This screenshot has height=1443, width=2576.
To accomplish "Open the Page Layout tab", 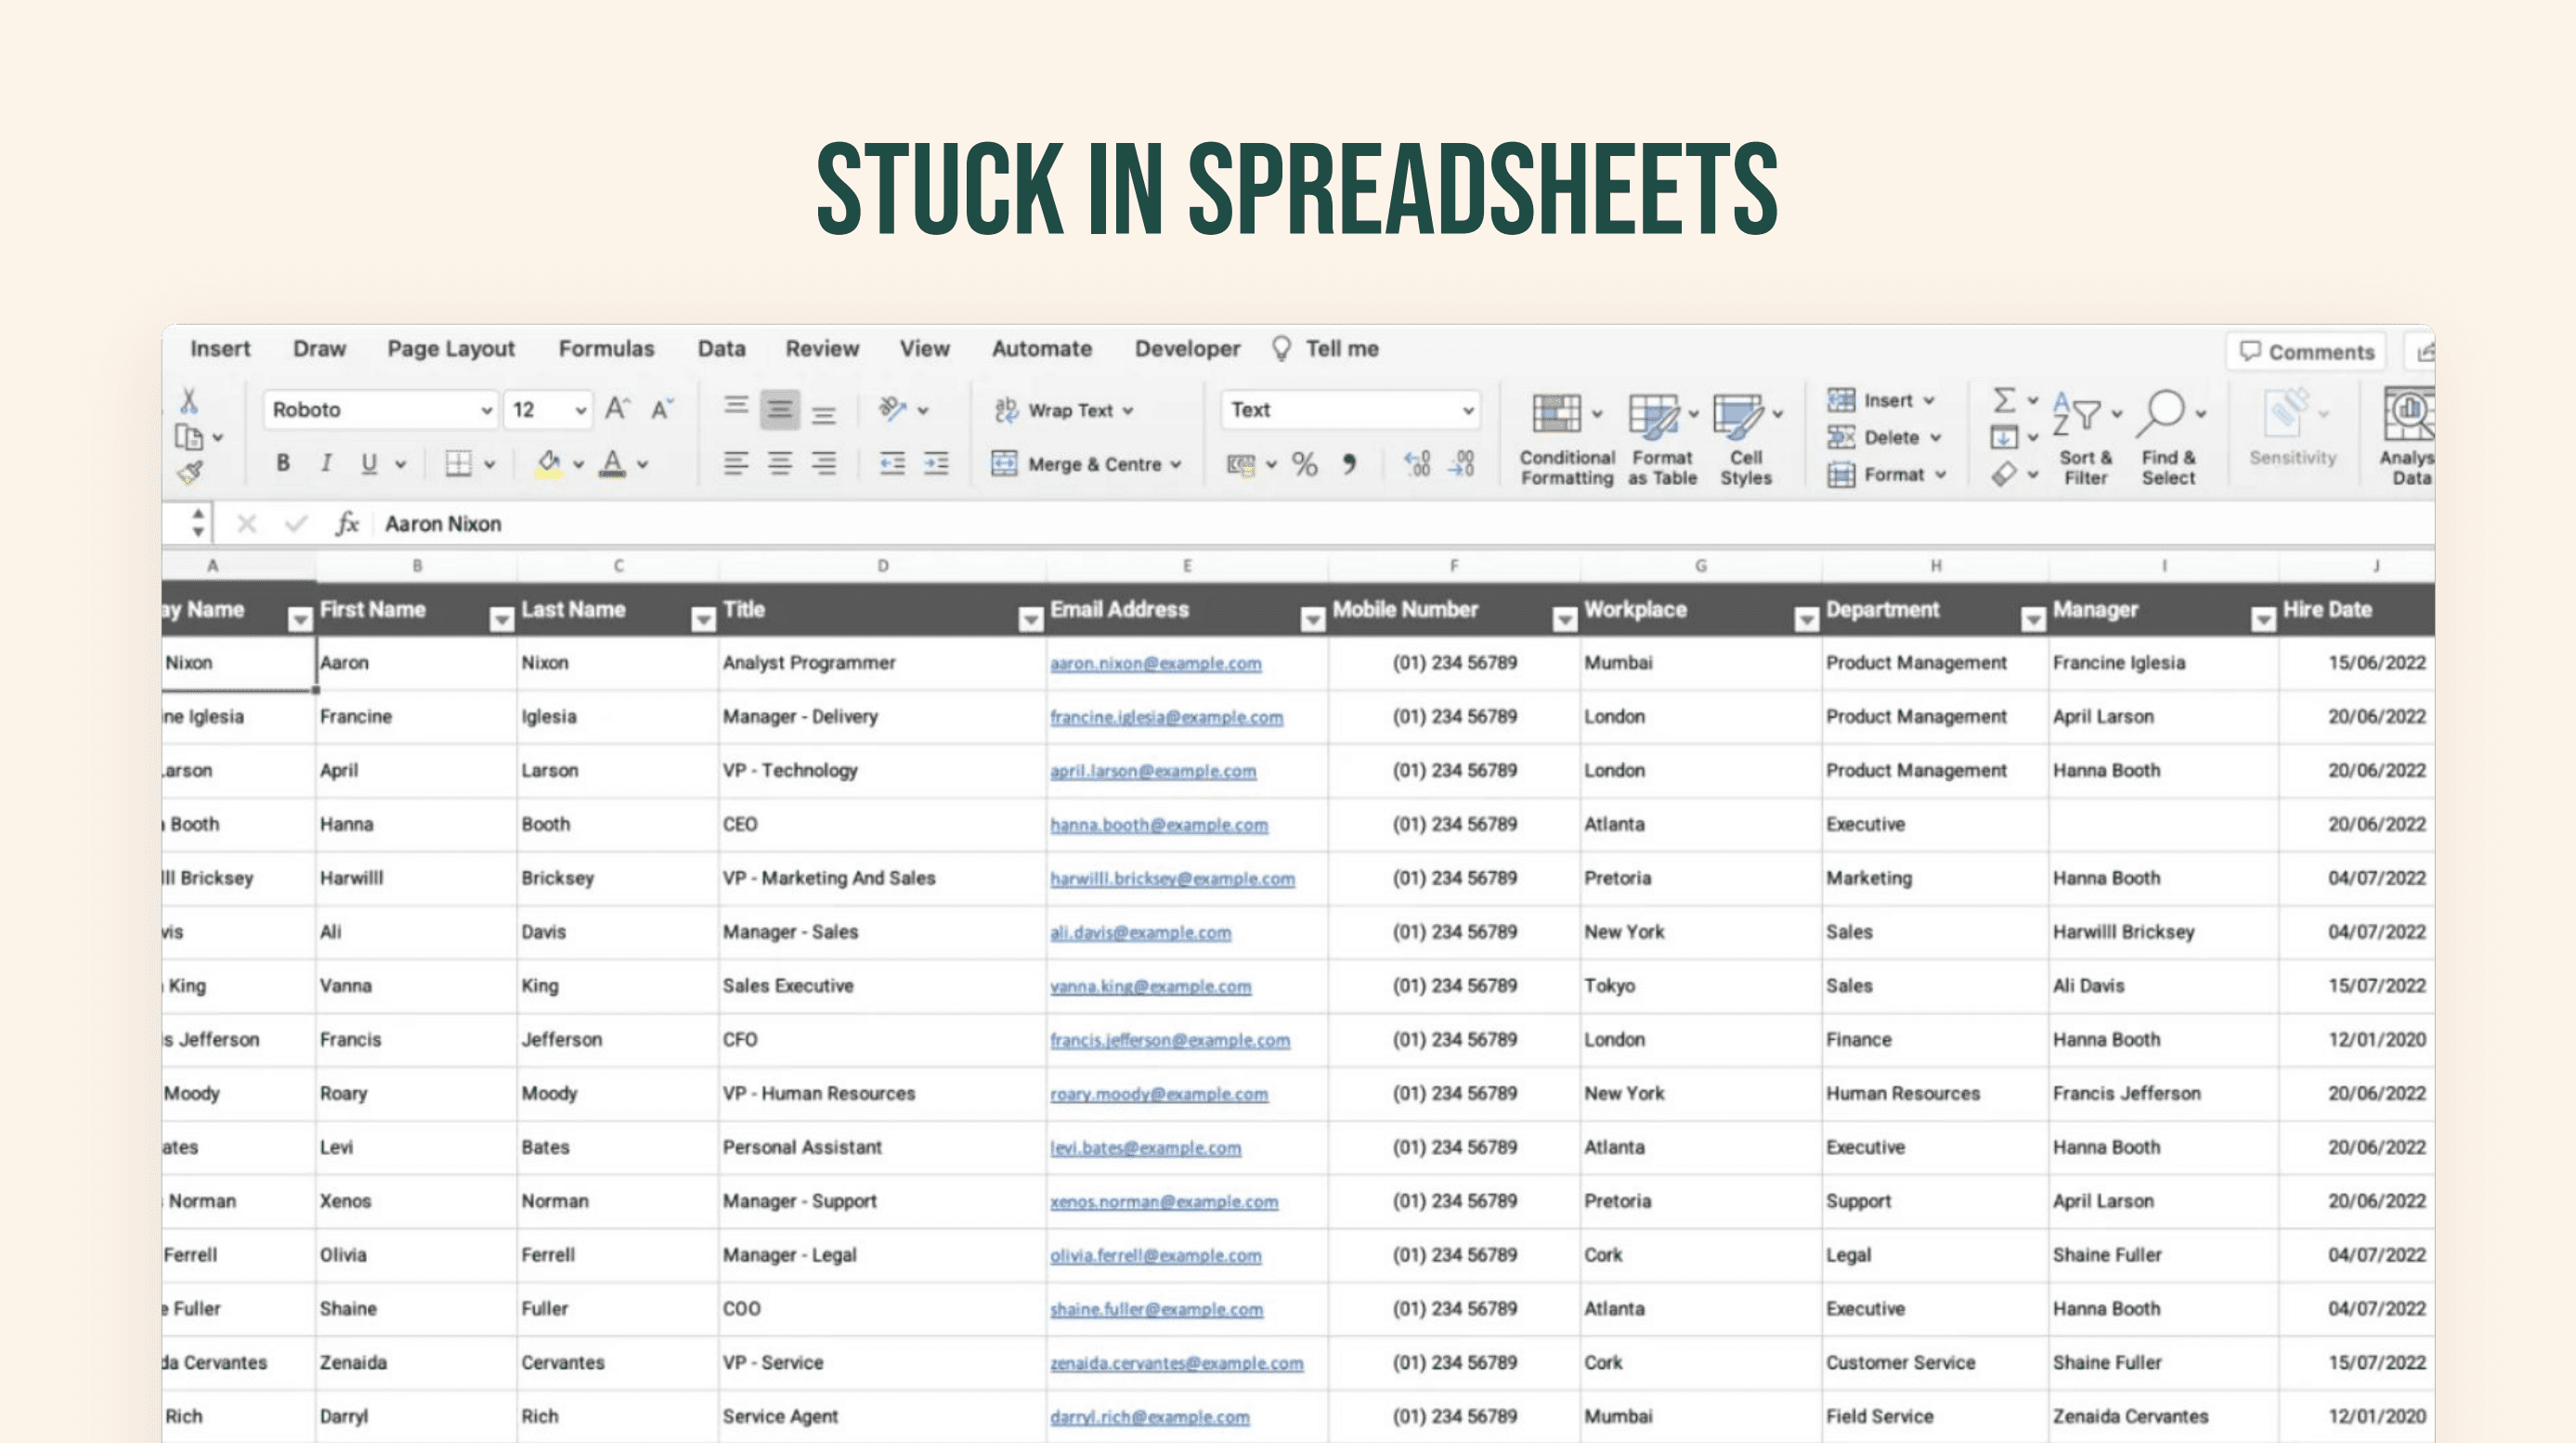I will click(451, 349).
